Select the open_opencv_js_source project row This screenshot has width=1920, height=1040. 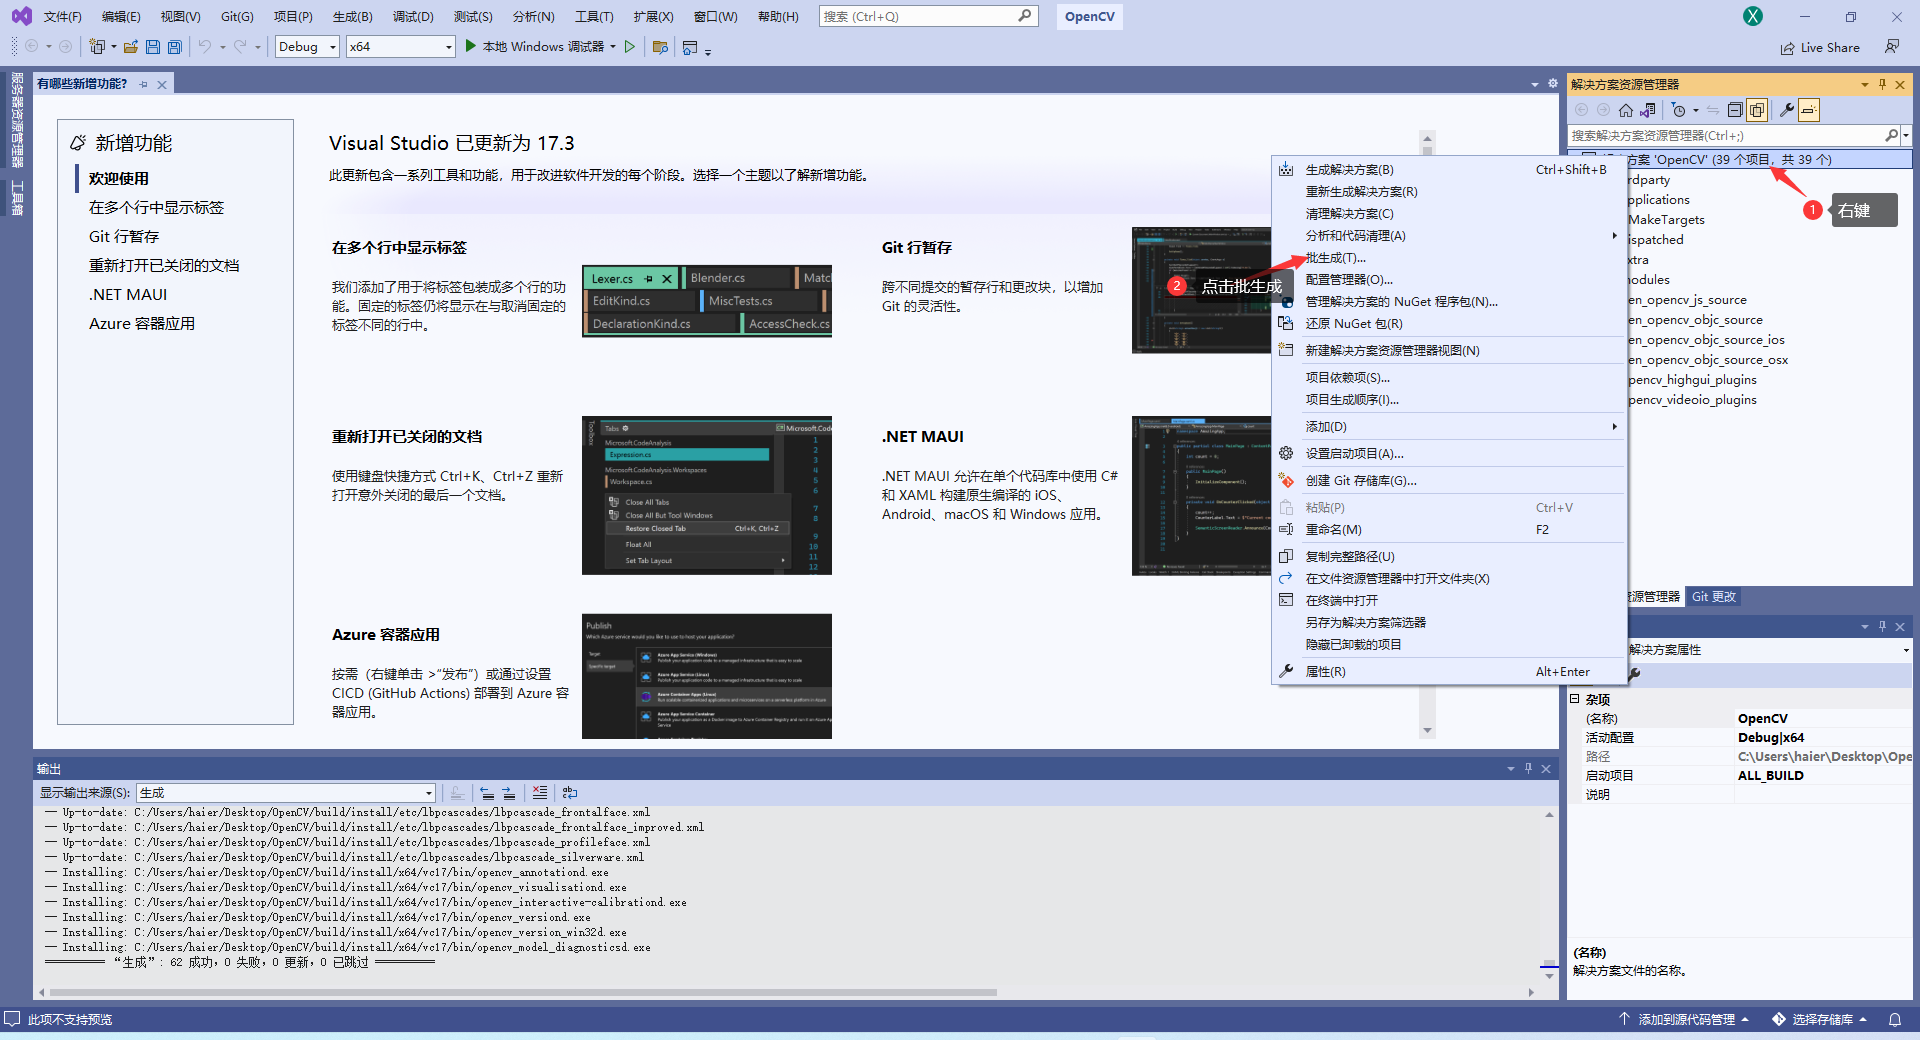click(x=1687, y=300)
